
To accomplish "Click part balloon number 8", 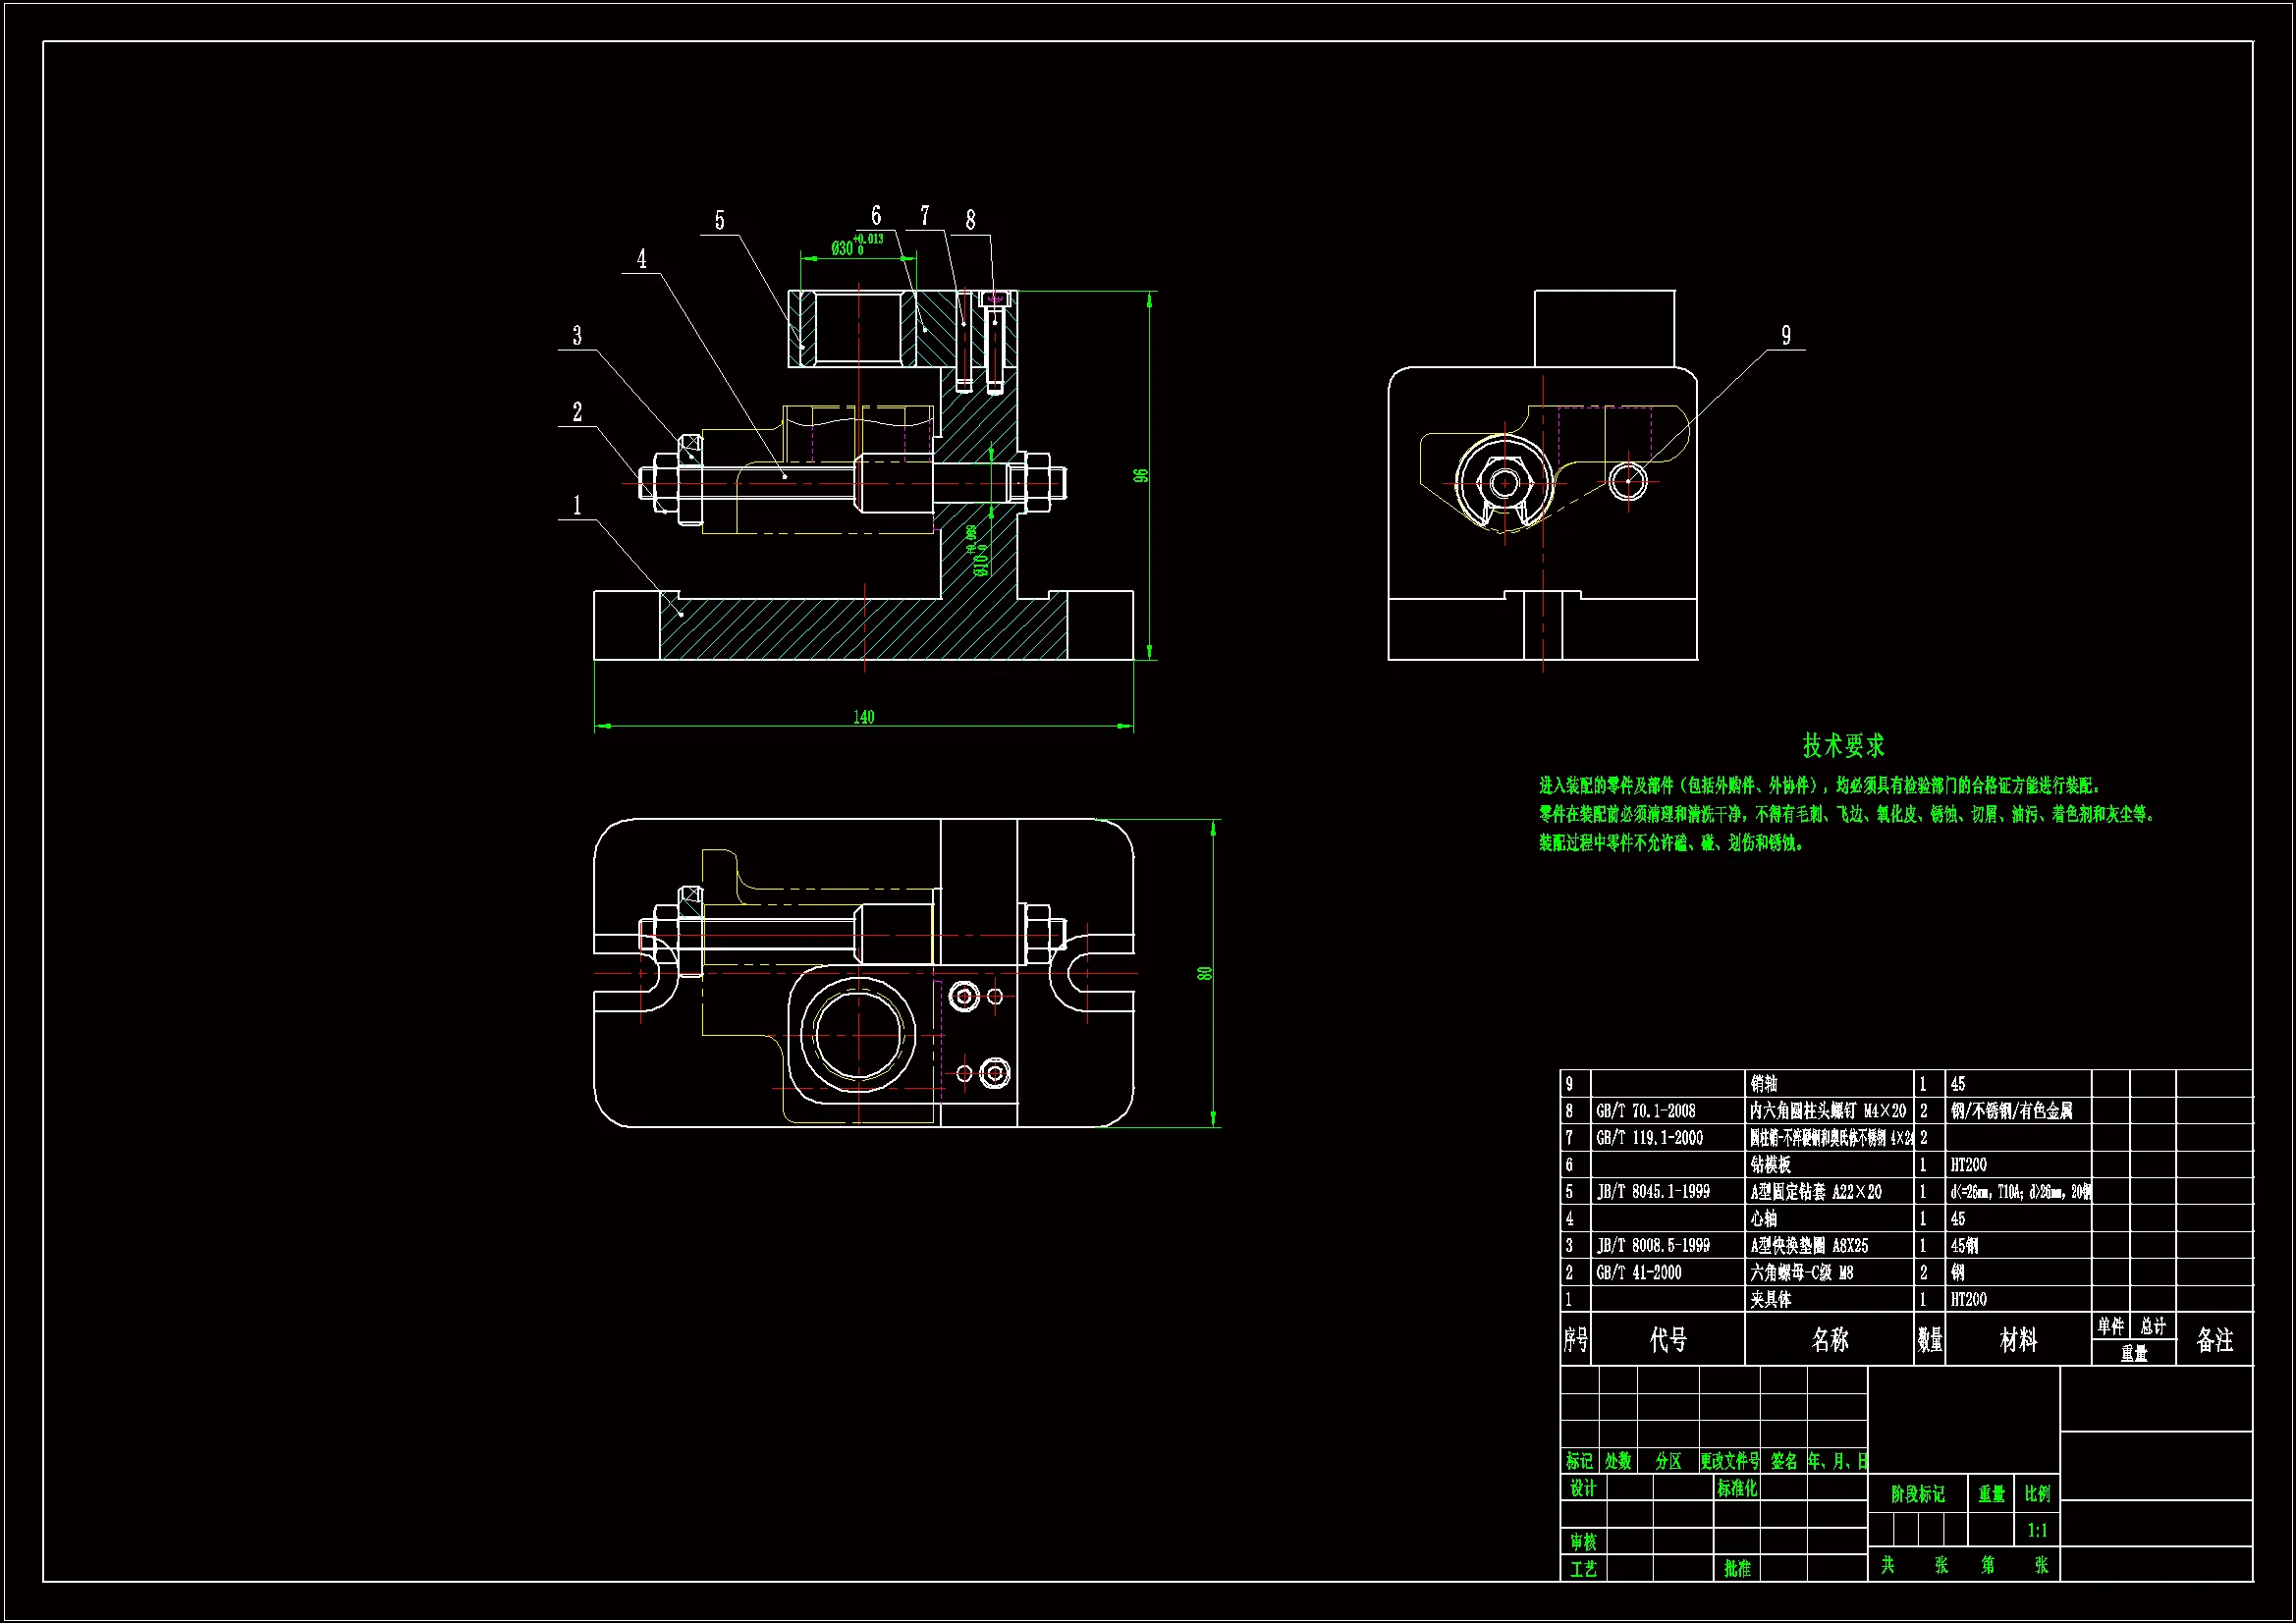I will [x=970, y=220].
